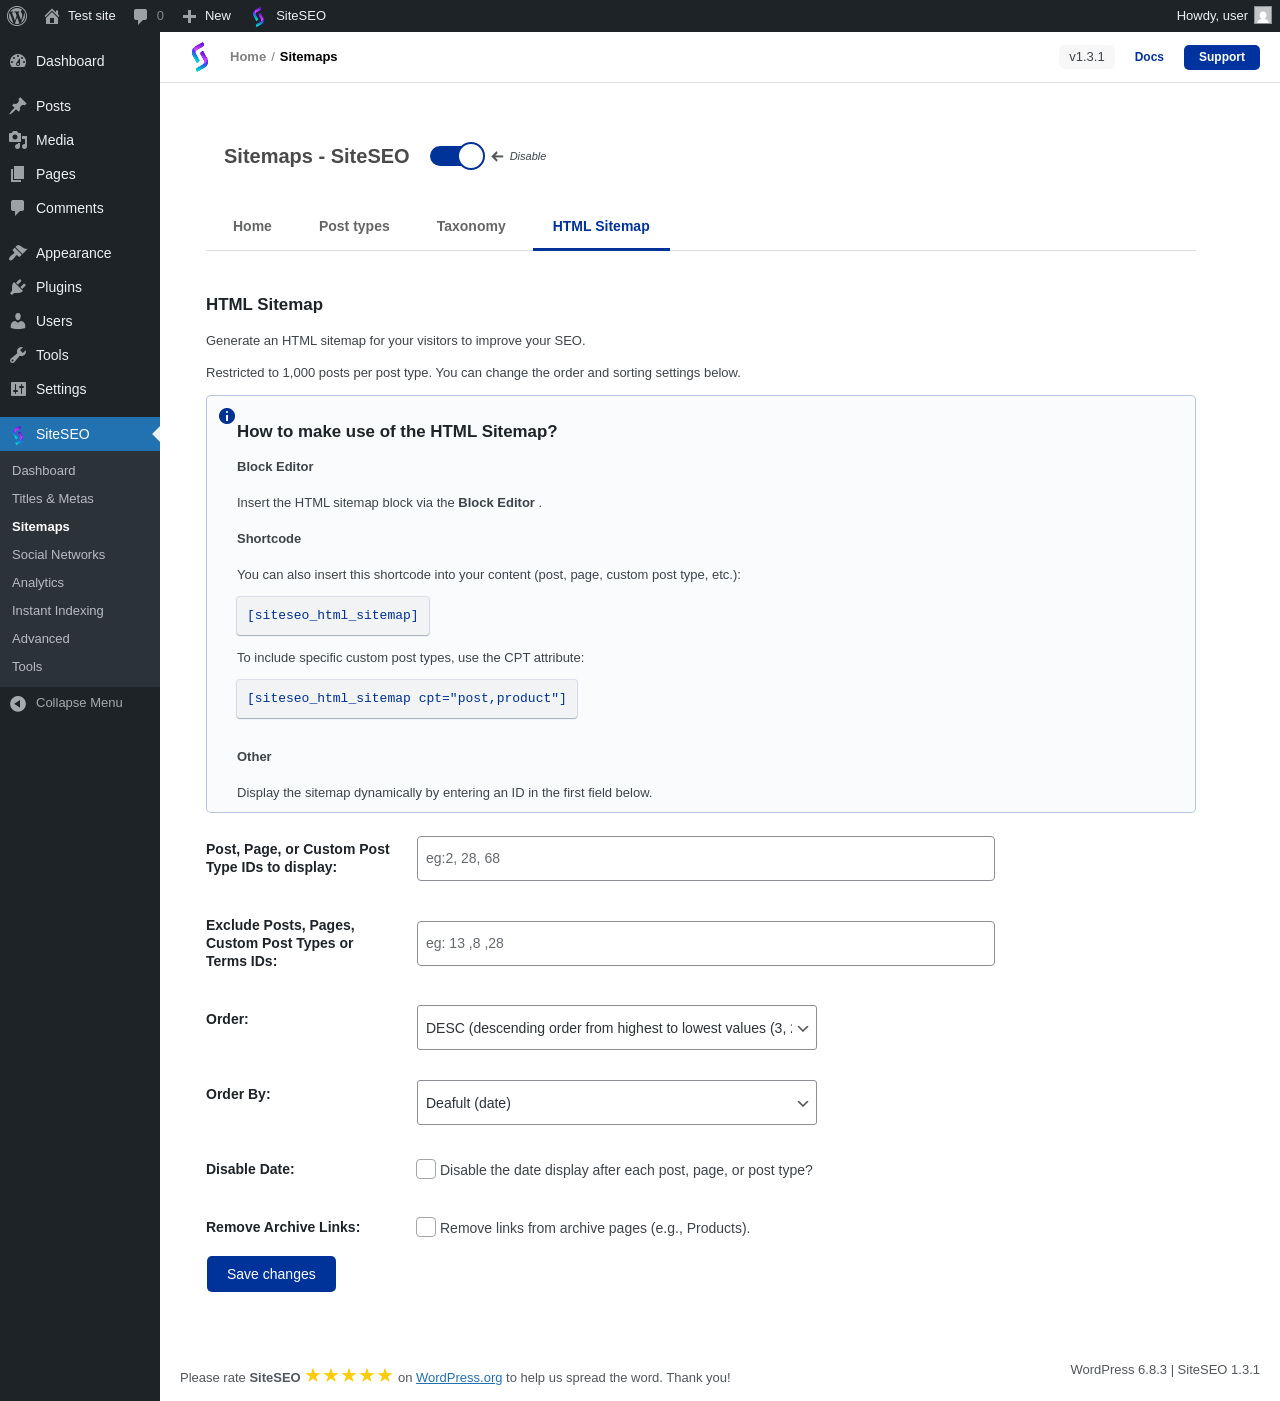Click the five-star rating in footer
The image size is (1280, 1401).
coord(349,1376)
